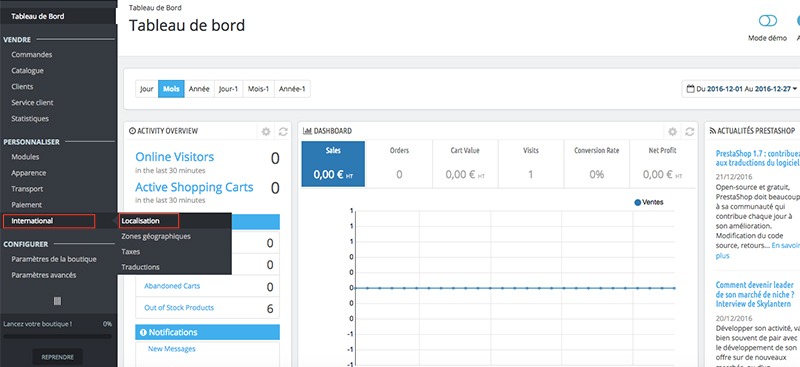This screenshot has width=800, height=367.
Task: Select the Année-1 period tab
Action: [x=292, y=89]
